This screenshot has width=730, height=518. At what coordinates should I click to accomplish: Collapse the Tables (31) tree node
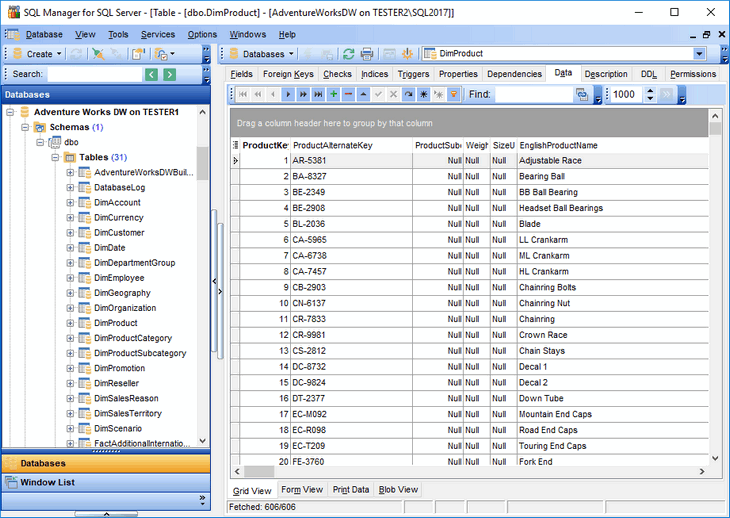tap(57, 157)
